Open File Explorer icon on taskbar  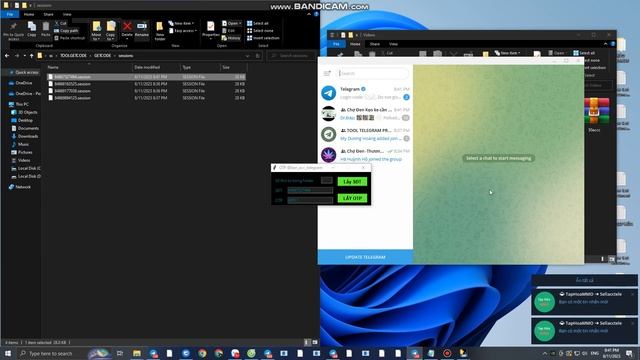pyautogui.click(x=137, y=353)
